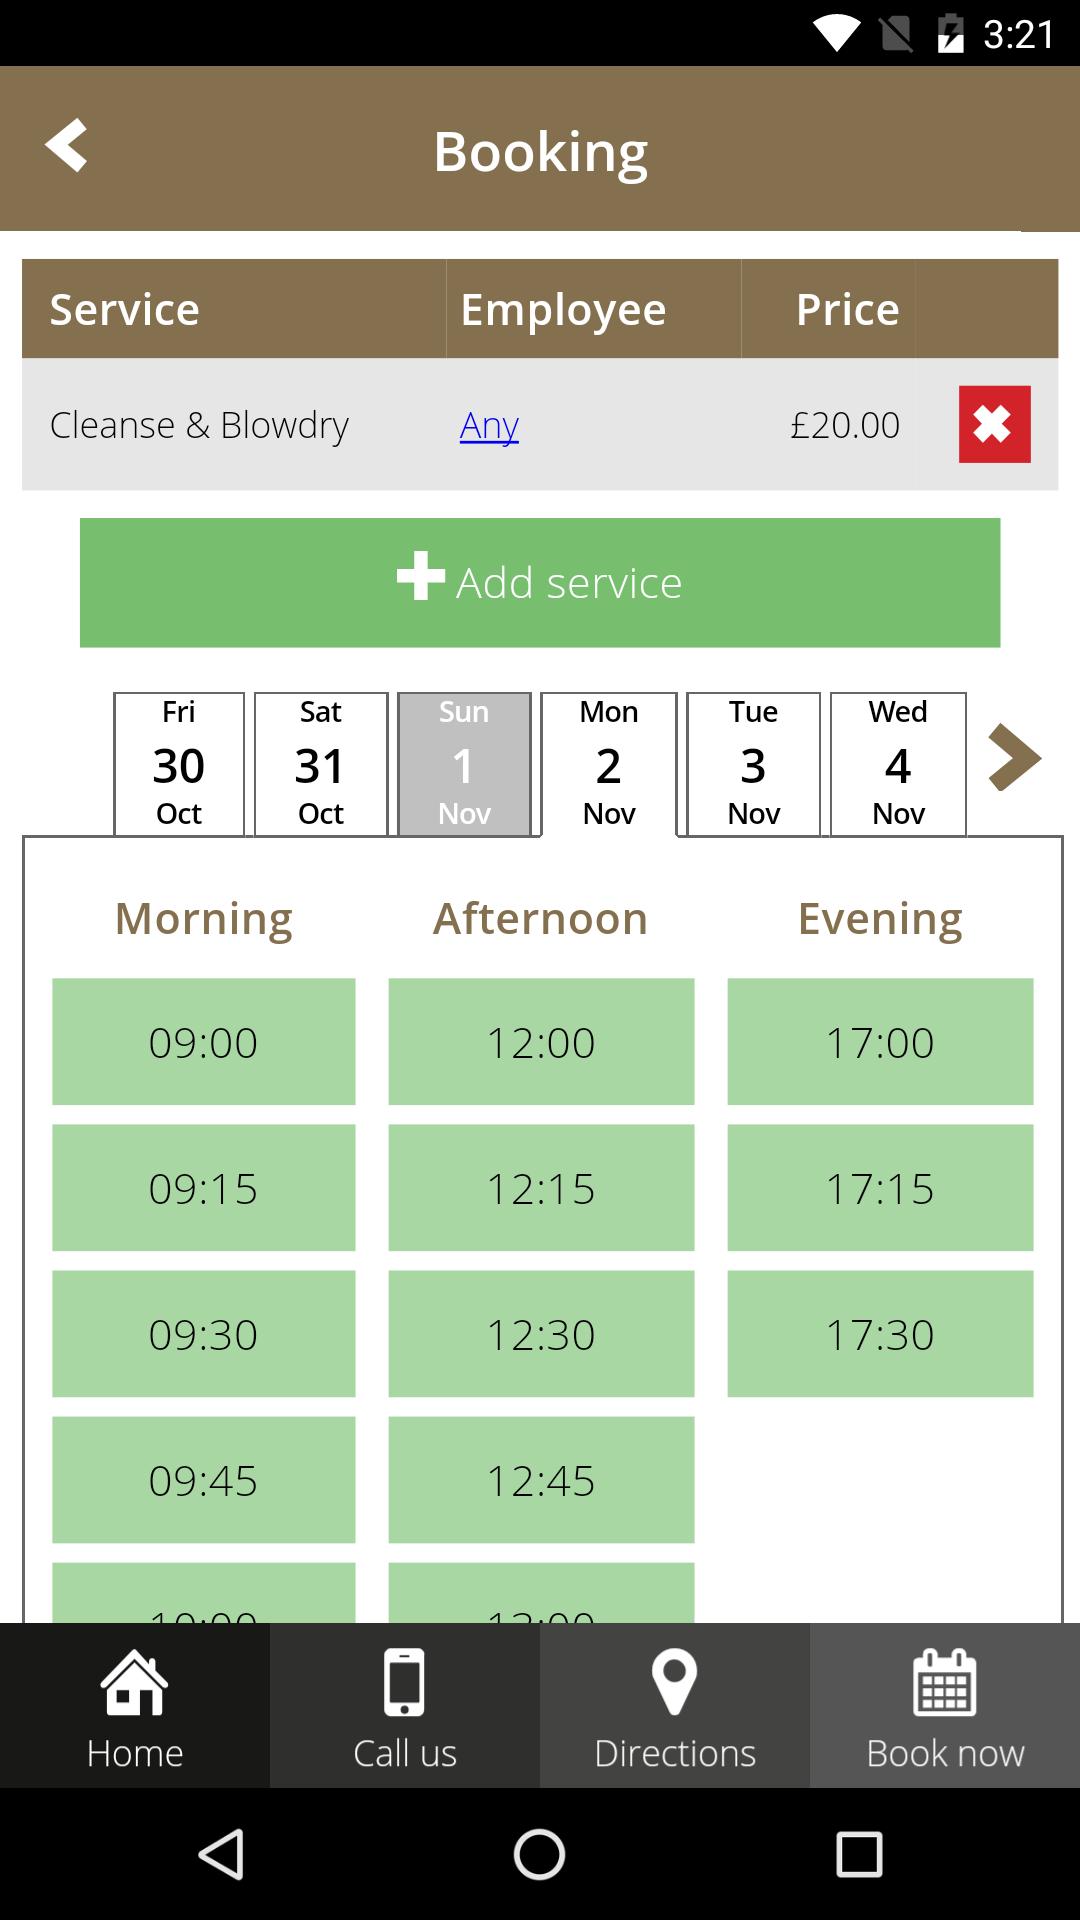Open the Any employee link
This screenshot has width=1080, height=1920.
point(489,425)
